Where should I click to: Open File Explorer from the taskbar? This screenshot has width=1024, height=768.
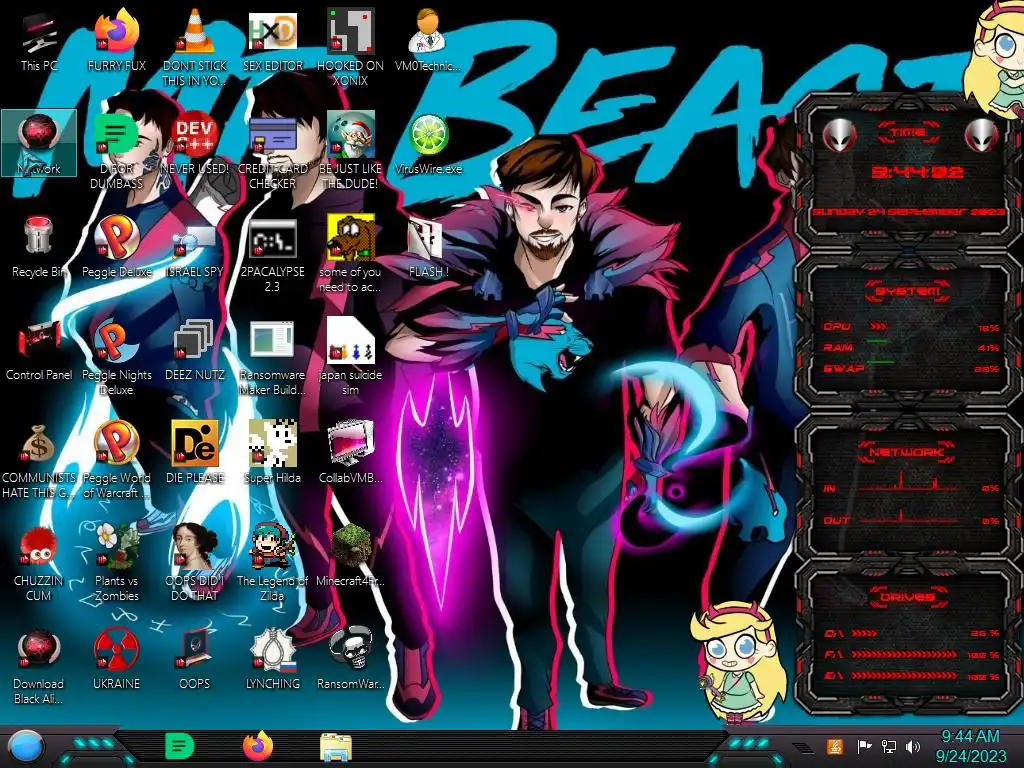click(336, 746)
